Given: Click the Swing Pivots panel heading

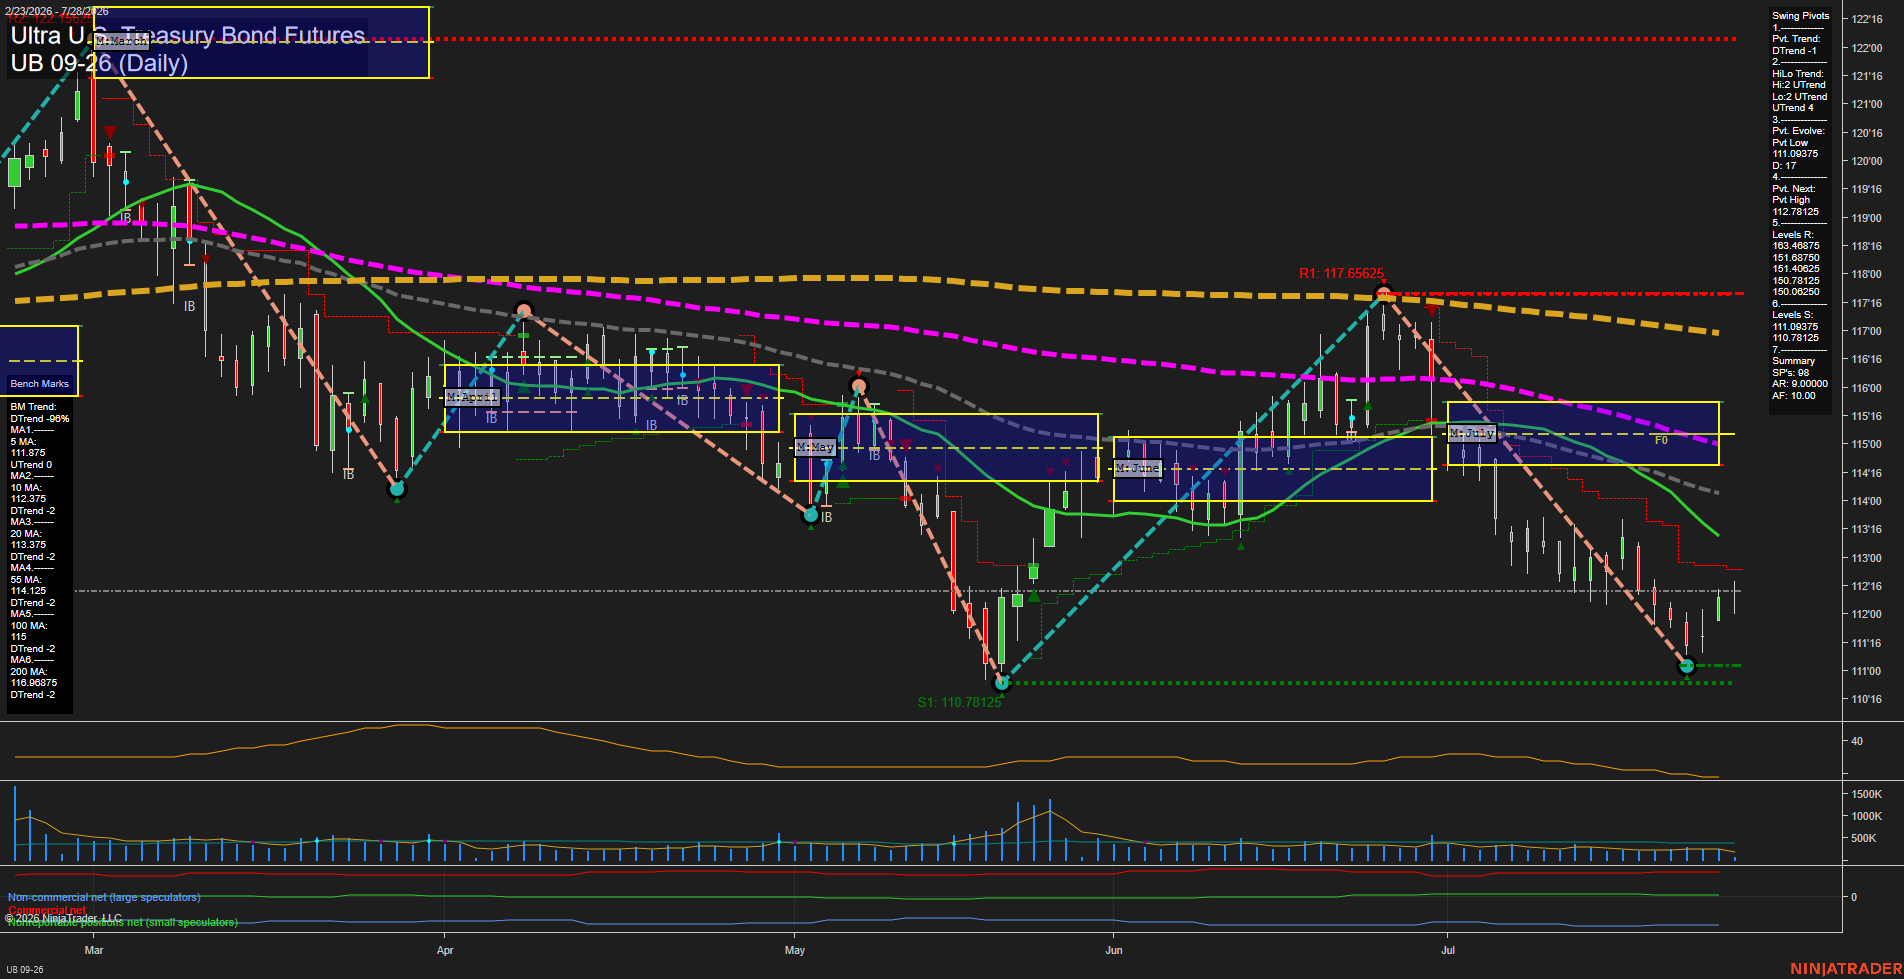Looking at the screenshot, I should (x=1801, y=16).
